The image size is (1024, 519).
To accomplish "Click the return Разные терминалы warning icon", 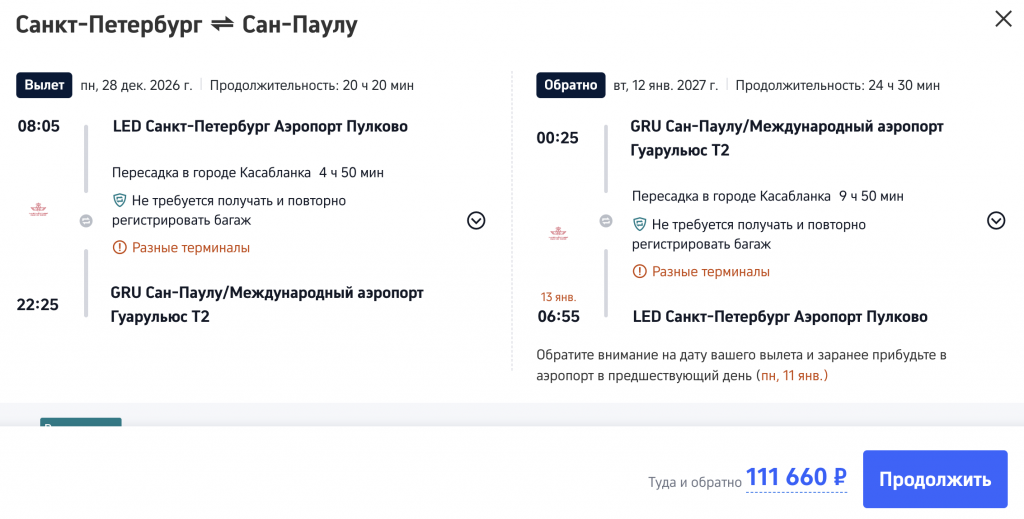I will click(639, 271).
